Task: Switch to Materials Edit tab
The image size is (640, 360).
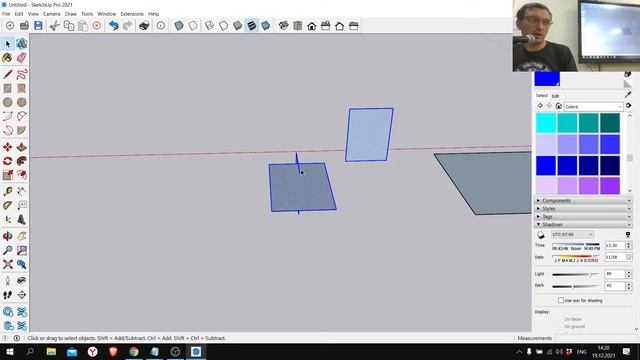Action: (556, 96)
